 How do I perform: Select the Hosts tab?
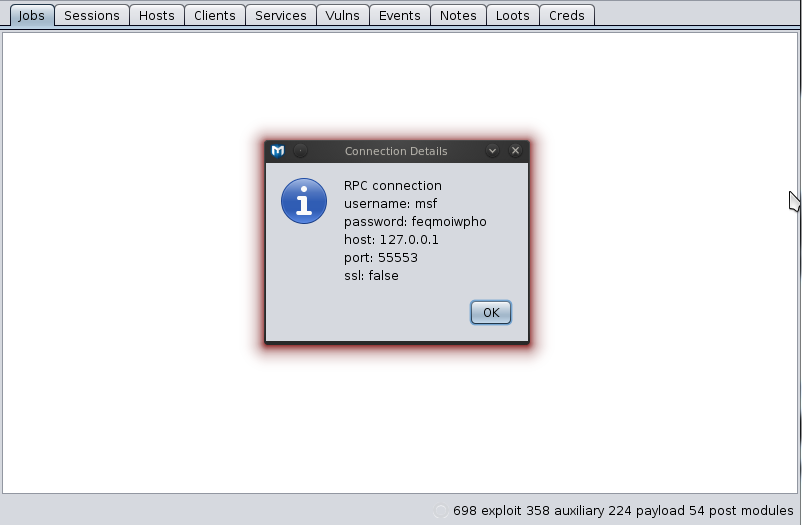(157, 15)
